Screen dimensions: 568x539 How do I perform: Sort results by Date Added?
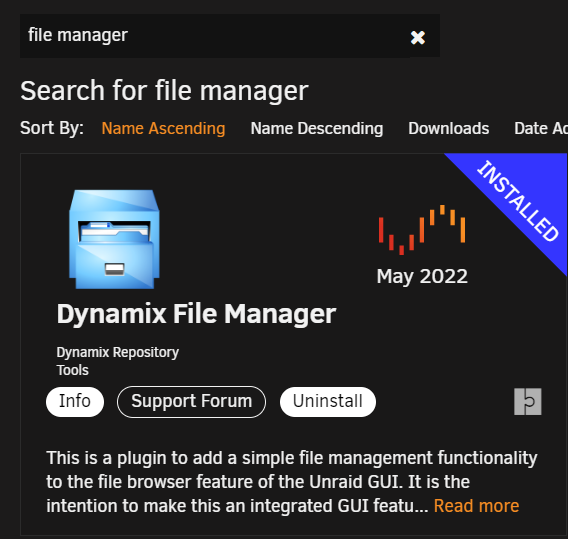click(x=541, y=128)
